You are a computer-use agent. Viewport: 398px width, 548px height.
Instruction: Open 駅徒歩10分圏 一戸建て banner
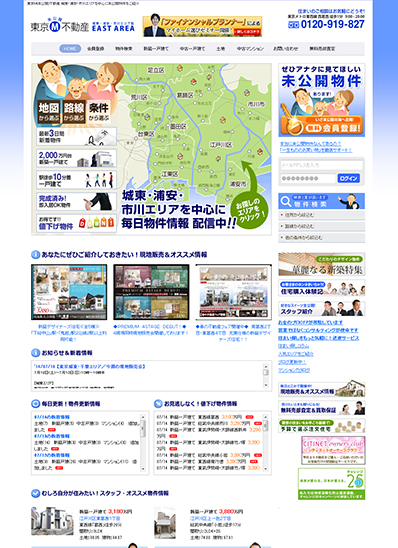(x=76, y=180)
